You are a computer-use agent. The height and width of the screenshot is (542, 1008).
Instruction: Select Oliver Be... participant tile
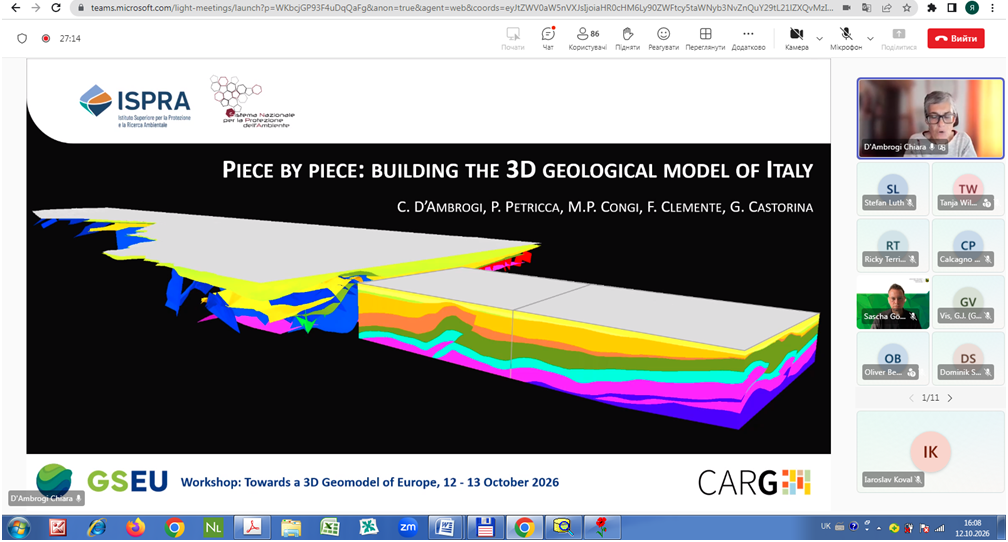(x=892, y=359)
